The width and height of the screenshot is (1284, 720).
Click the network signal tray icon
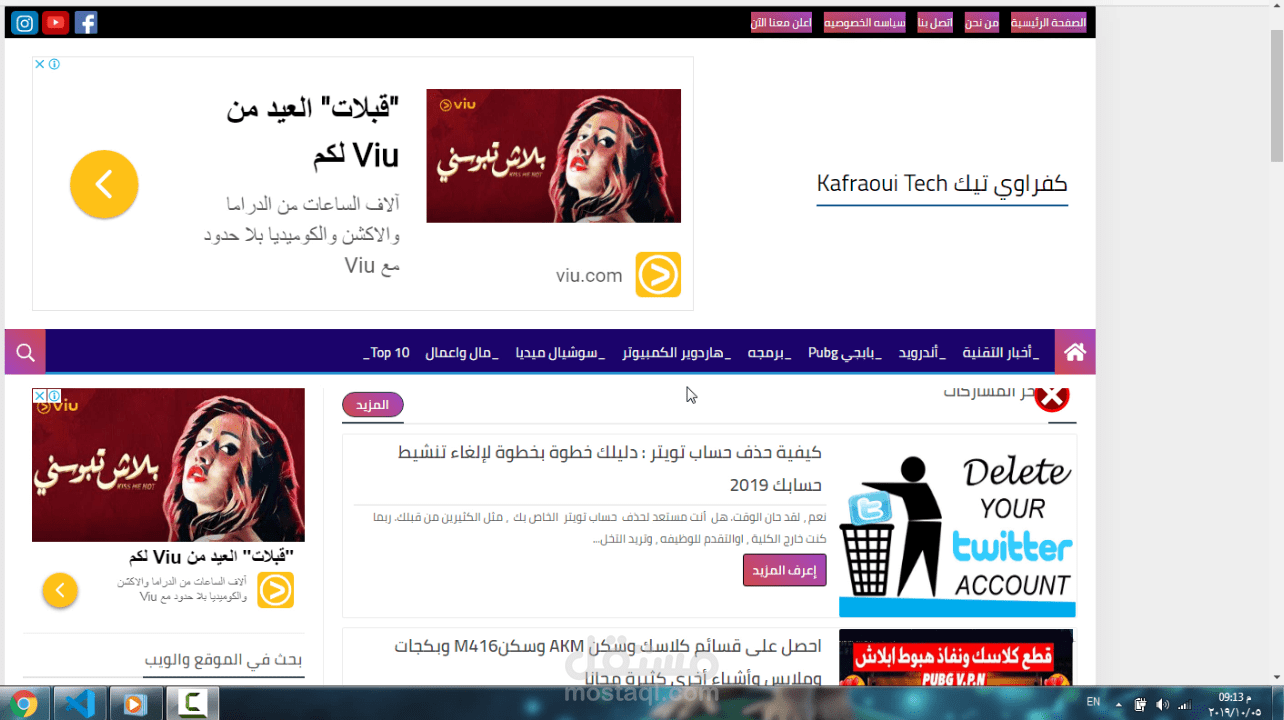(1186, 703)
